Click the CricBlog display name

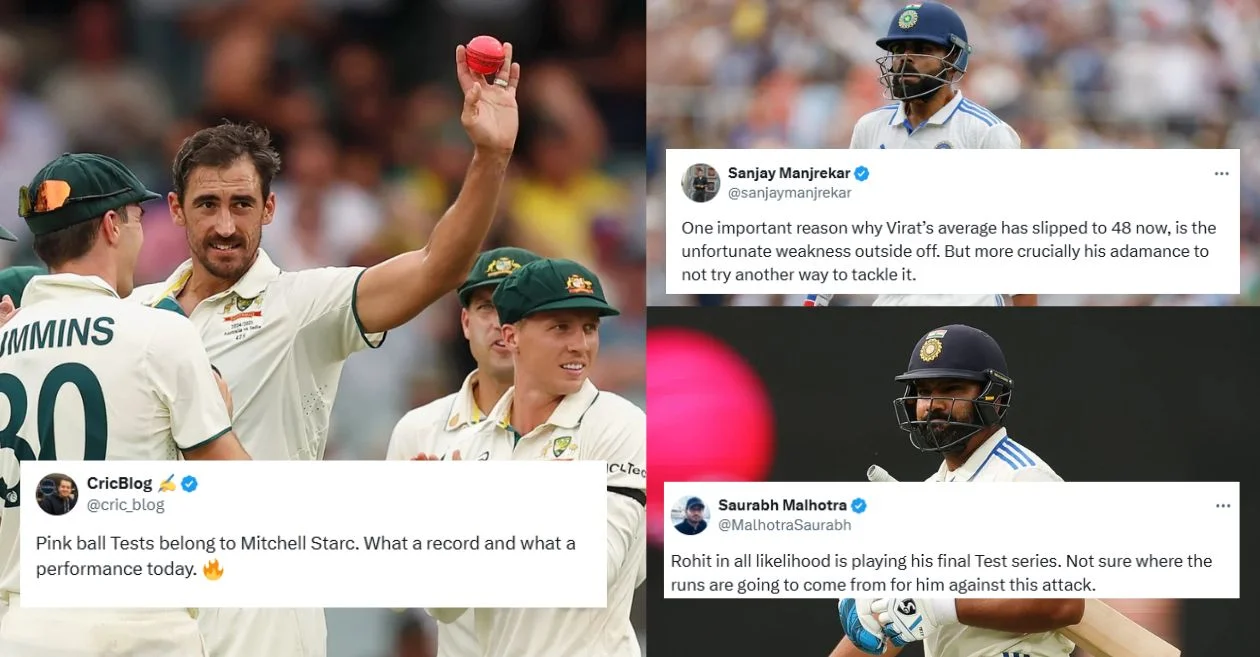click(119, 484)
